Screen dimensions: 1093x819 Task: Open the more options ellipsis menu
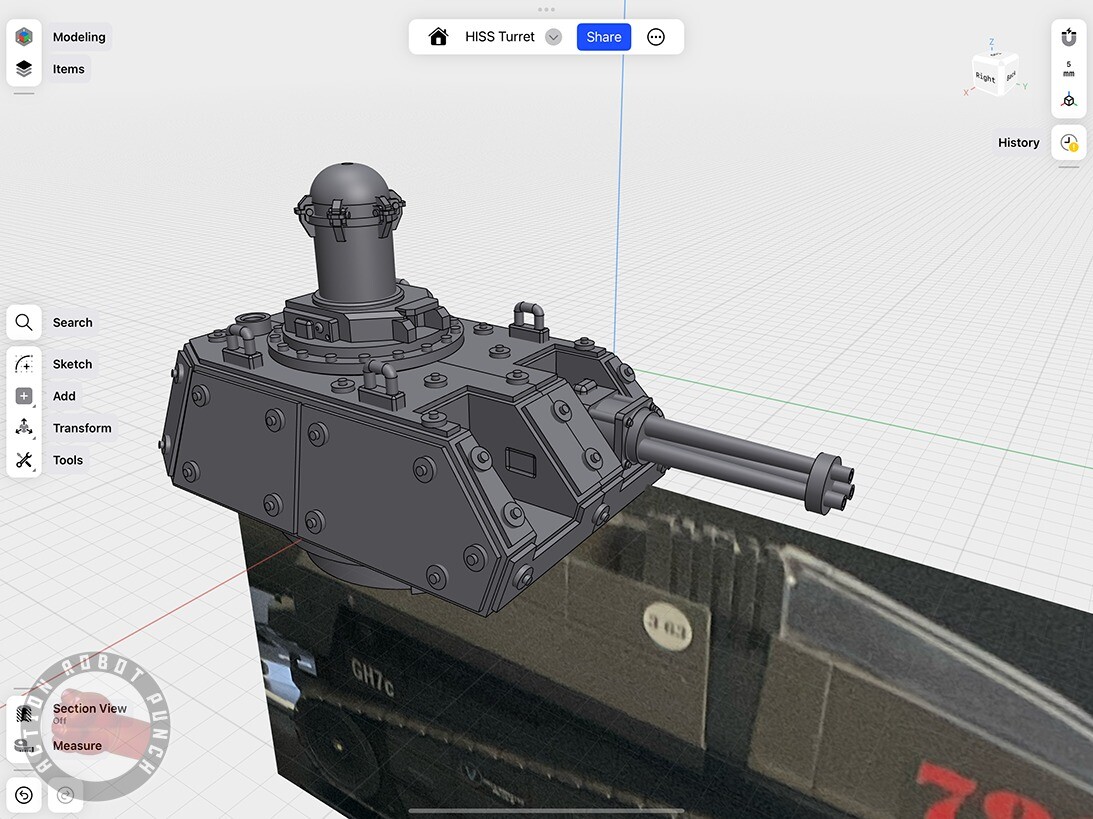pos(656,37)
